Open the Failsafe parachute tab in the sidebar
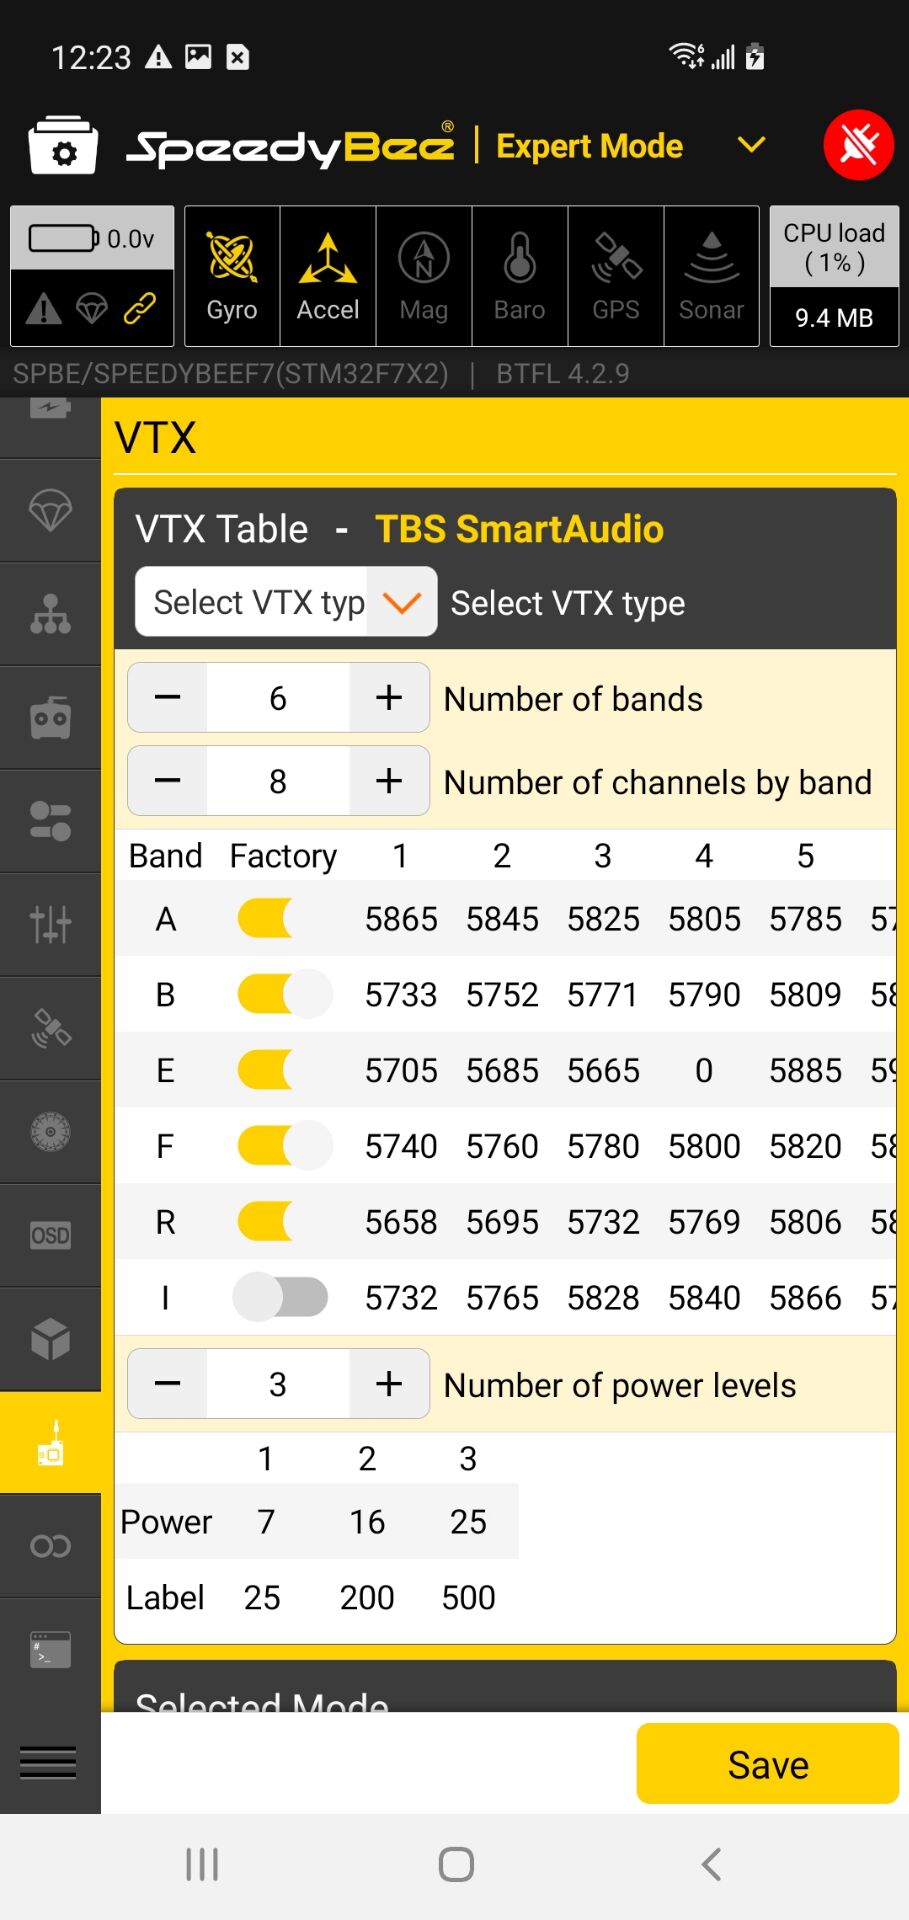 click(x=50, y=511)
